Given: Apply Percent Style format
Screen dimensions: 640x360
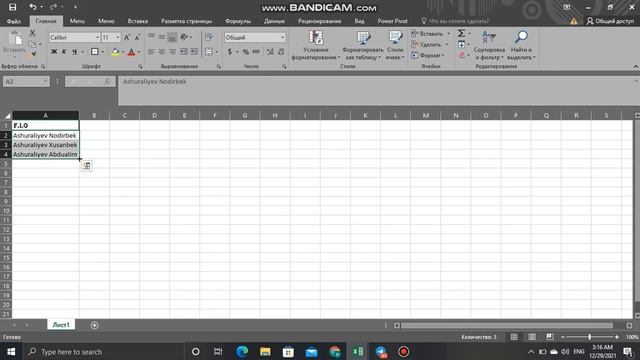Looking at the screenshot, I should click(246, 52).
